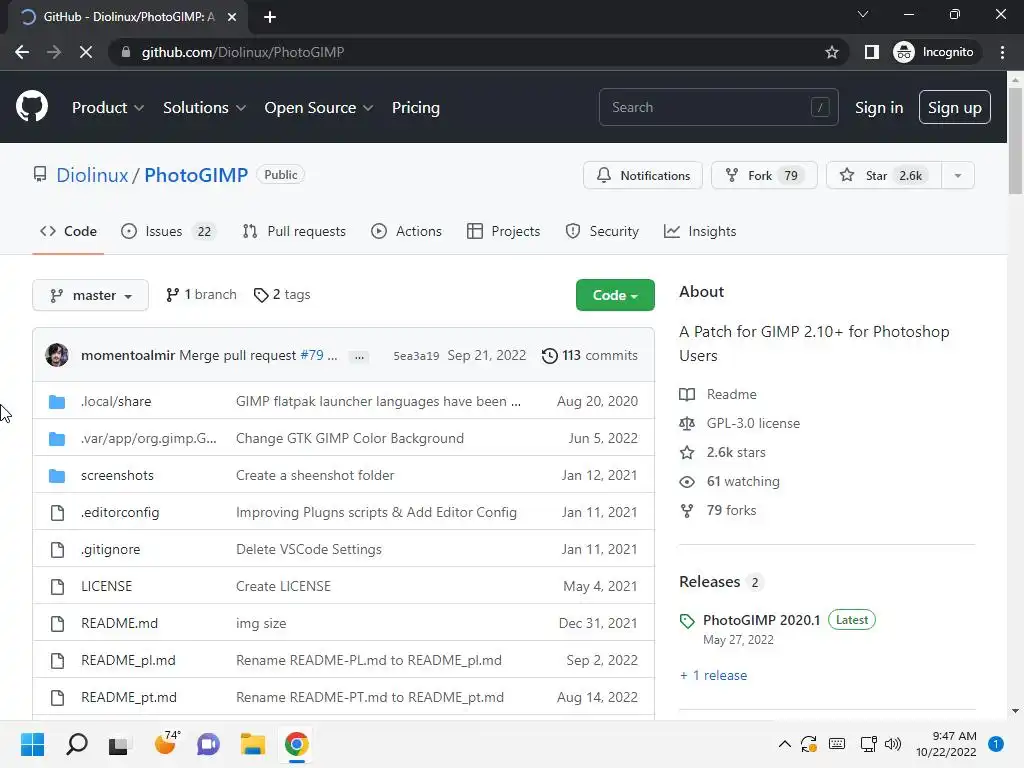Close the GitHub PhotoGIMP tab
1024x768 pixels.
pyautogui.click(x=232, y=17)
